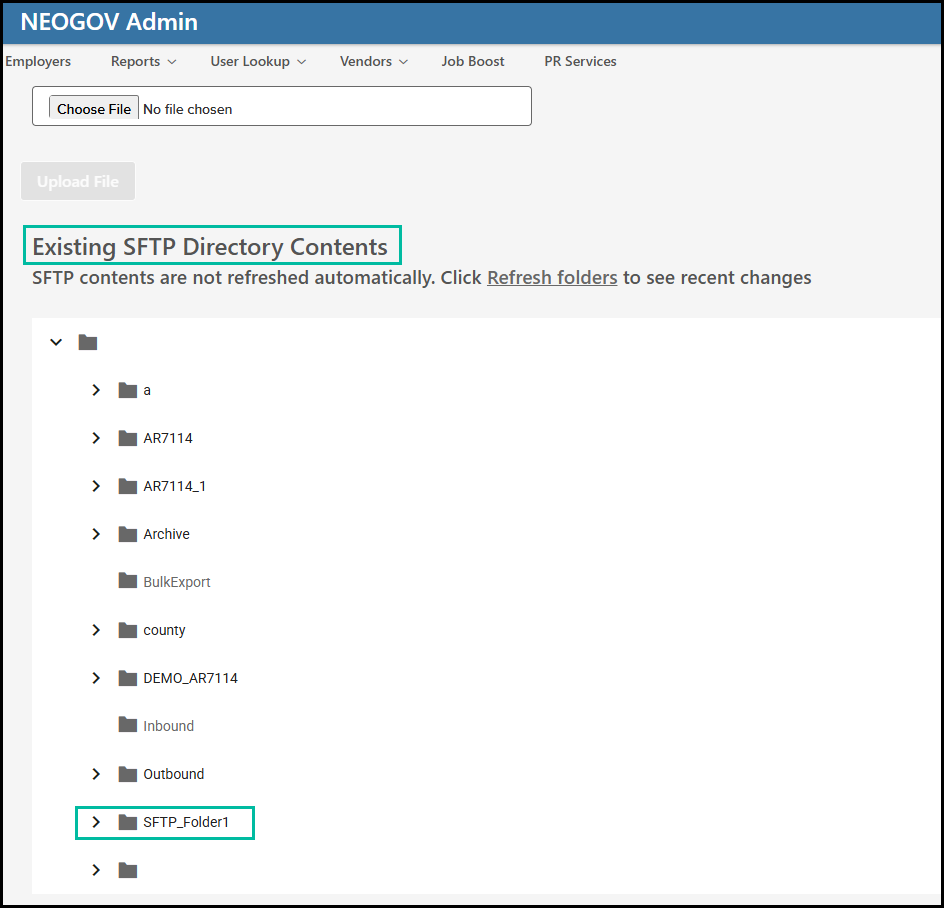Viewport: 944px width, 908px height.
Task: Select the 'AR7114' folder name
Action: tap(168, 438)
